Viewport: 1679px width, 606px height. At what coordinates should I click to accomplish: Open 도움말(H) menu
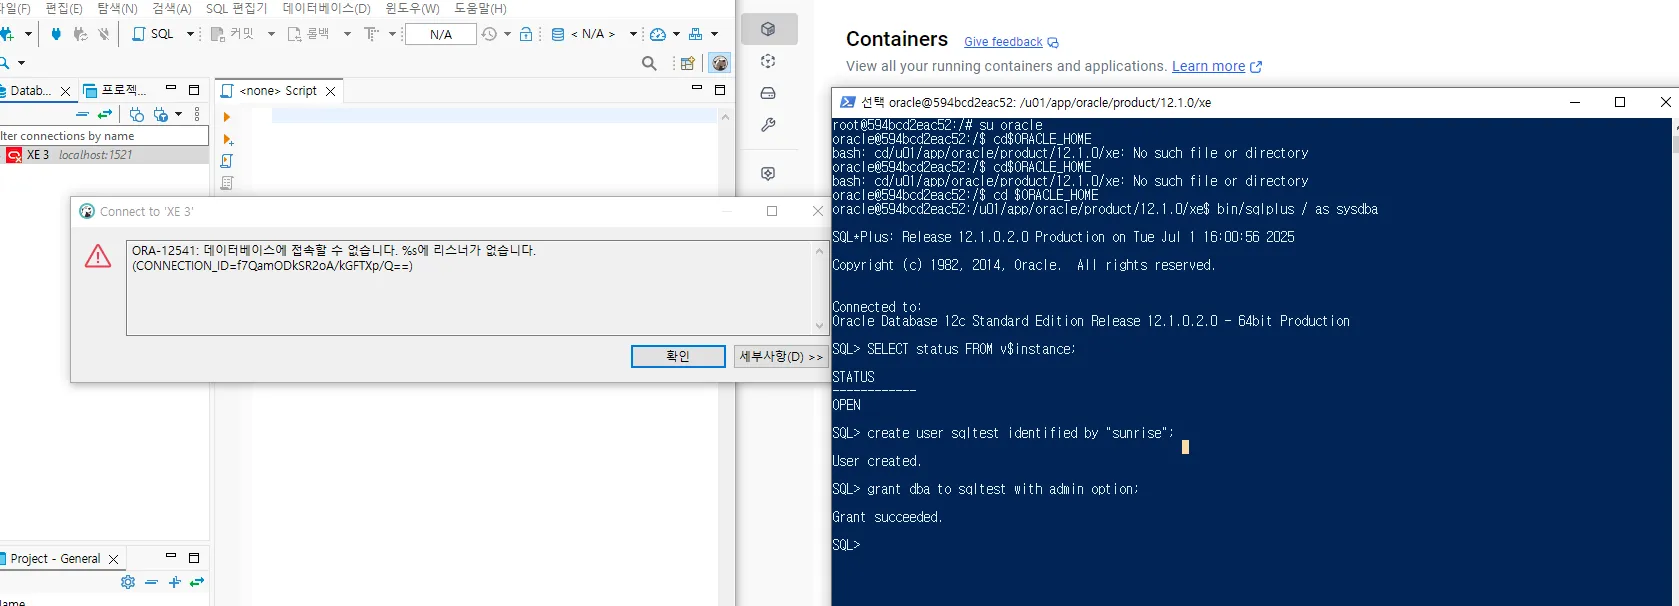click(x=480, y=8)
